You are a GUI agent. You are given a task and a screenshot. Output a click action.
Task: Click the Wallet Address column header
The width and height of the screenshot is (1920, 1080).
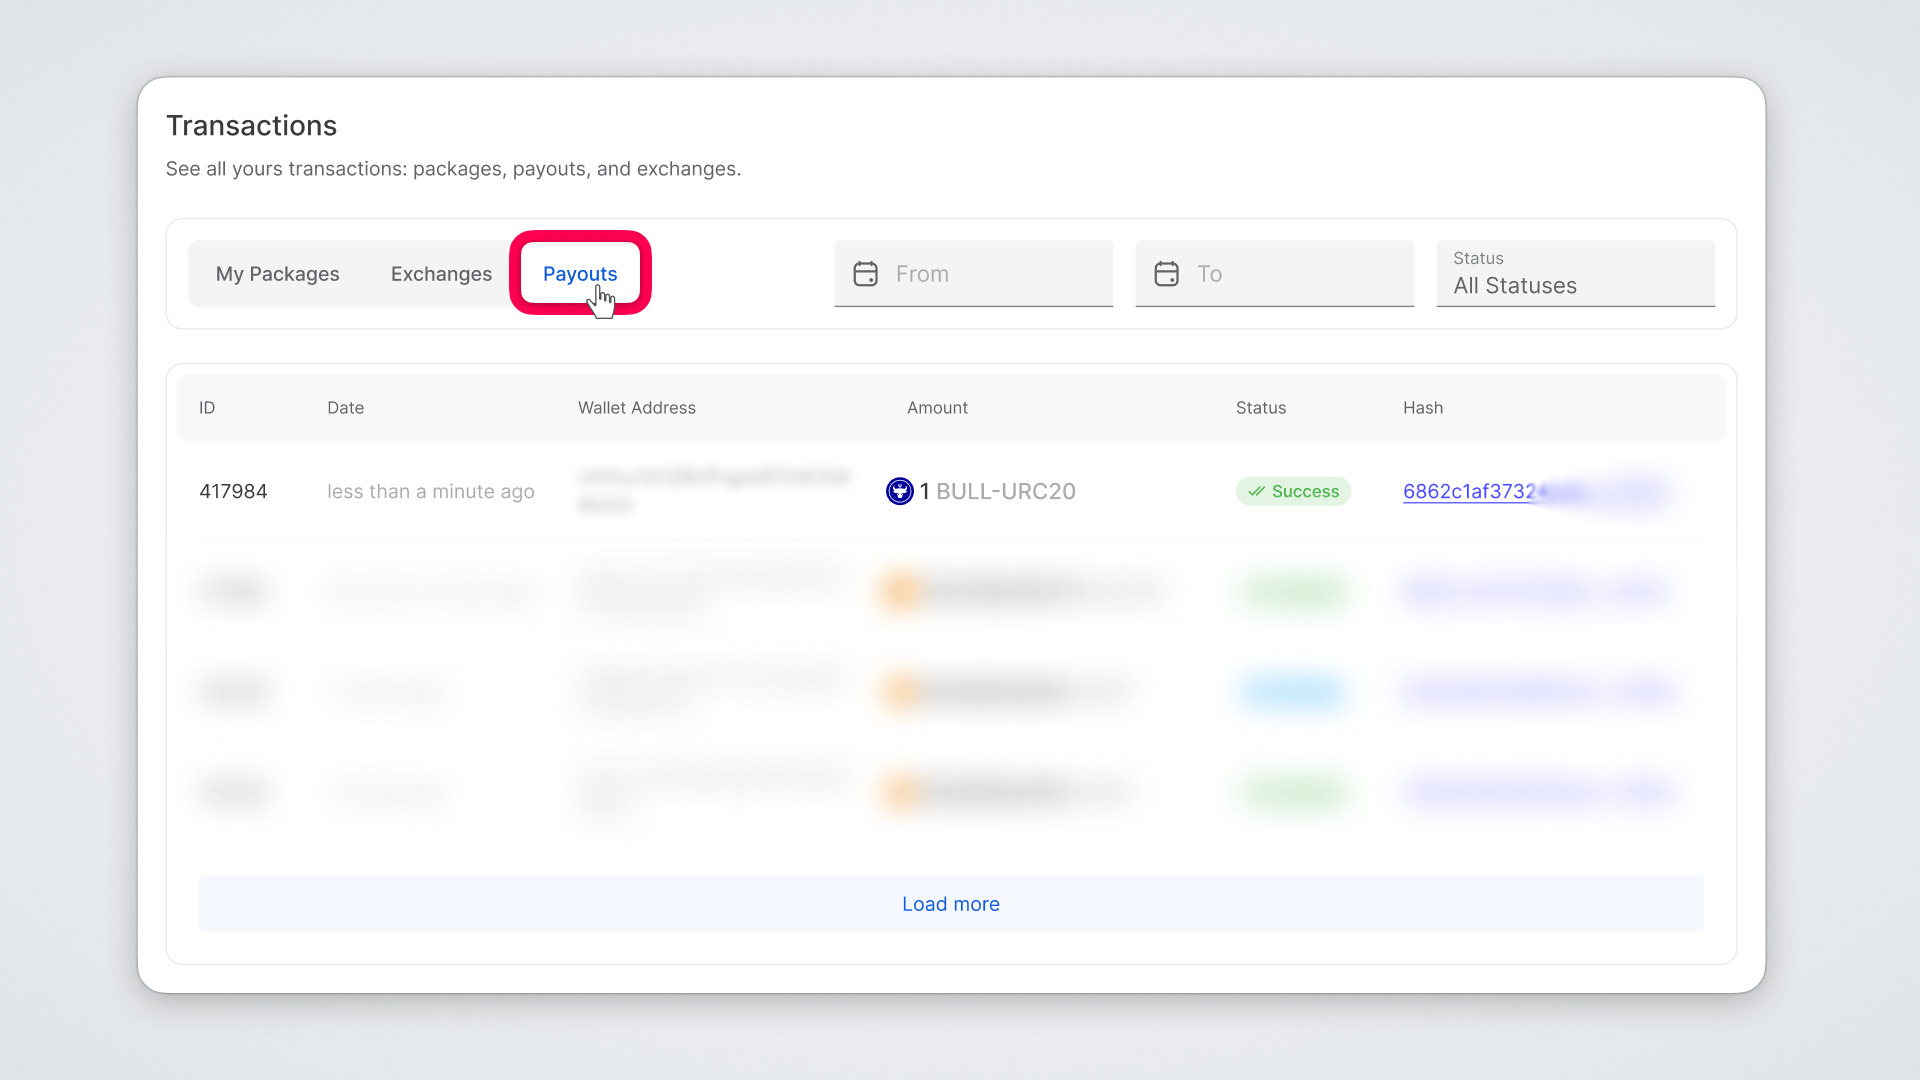(x=636, y=408)
